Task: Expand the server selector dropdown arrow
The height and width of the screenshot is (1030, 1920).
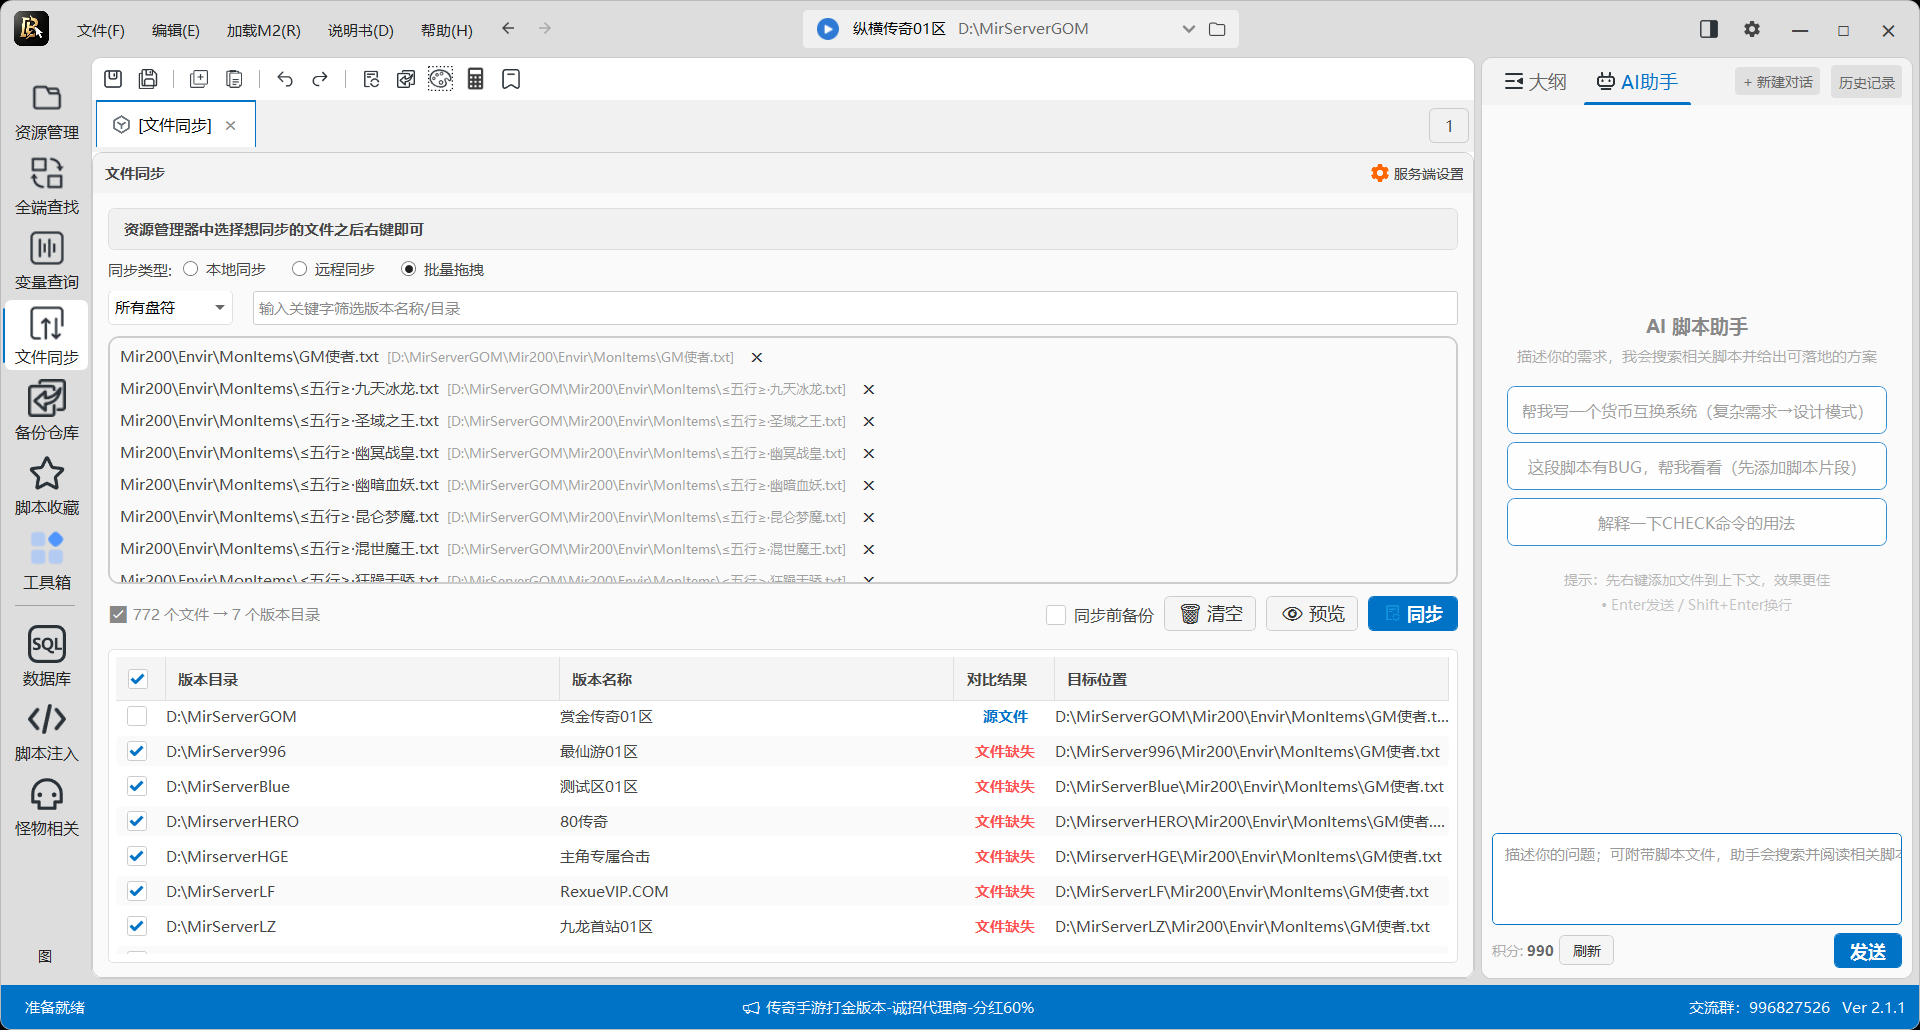Action: (x=1188, y=29)
